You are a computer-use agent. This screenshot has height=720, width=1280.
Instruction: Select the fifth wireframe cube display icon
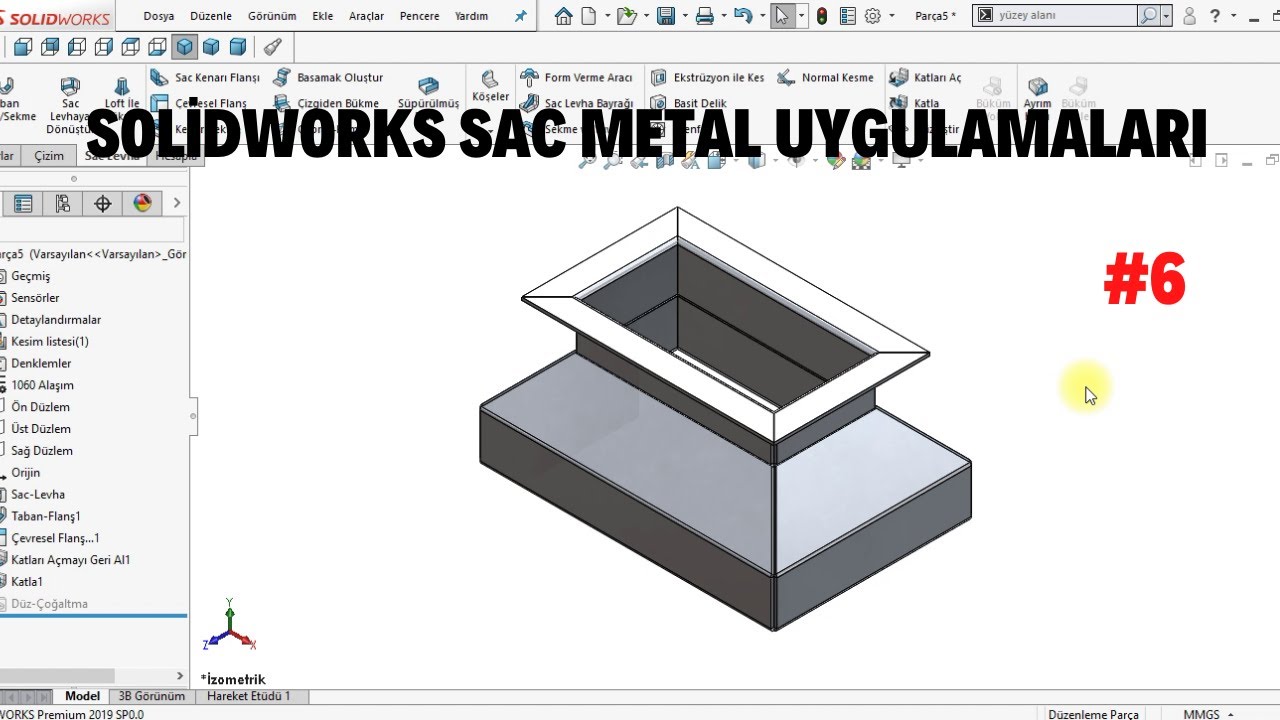tap(130, 47)
